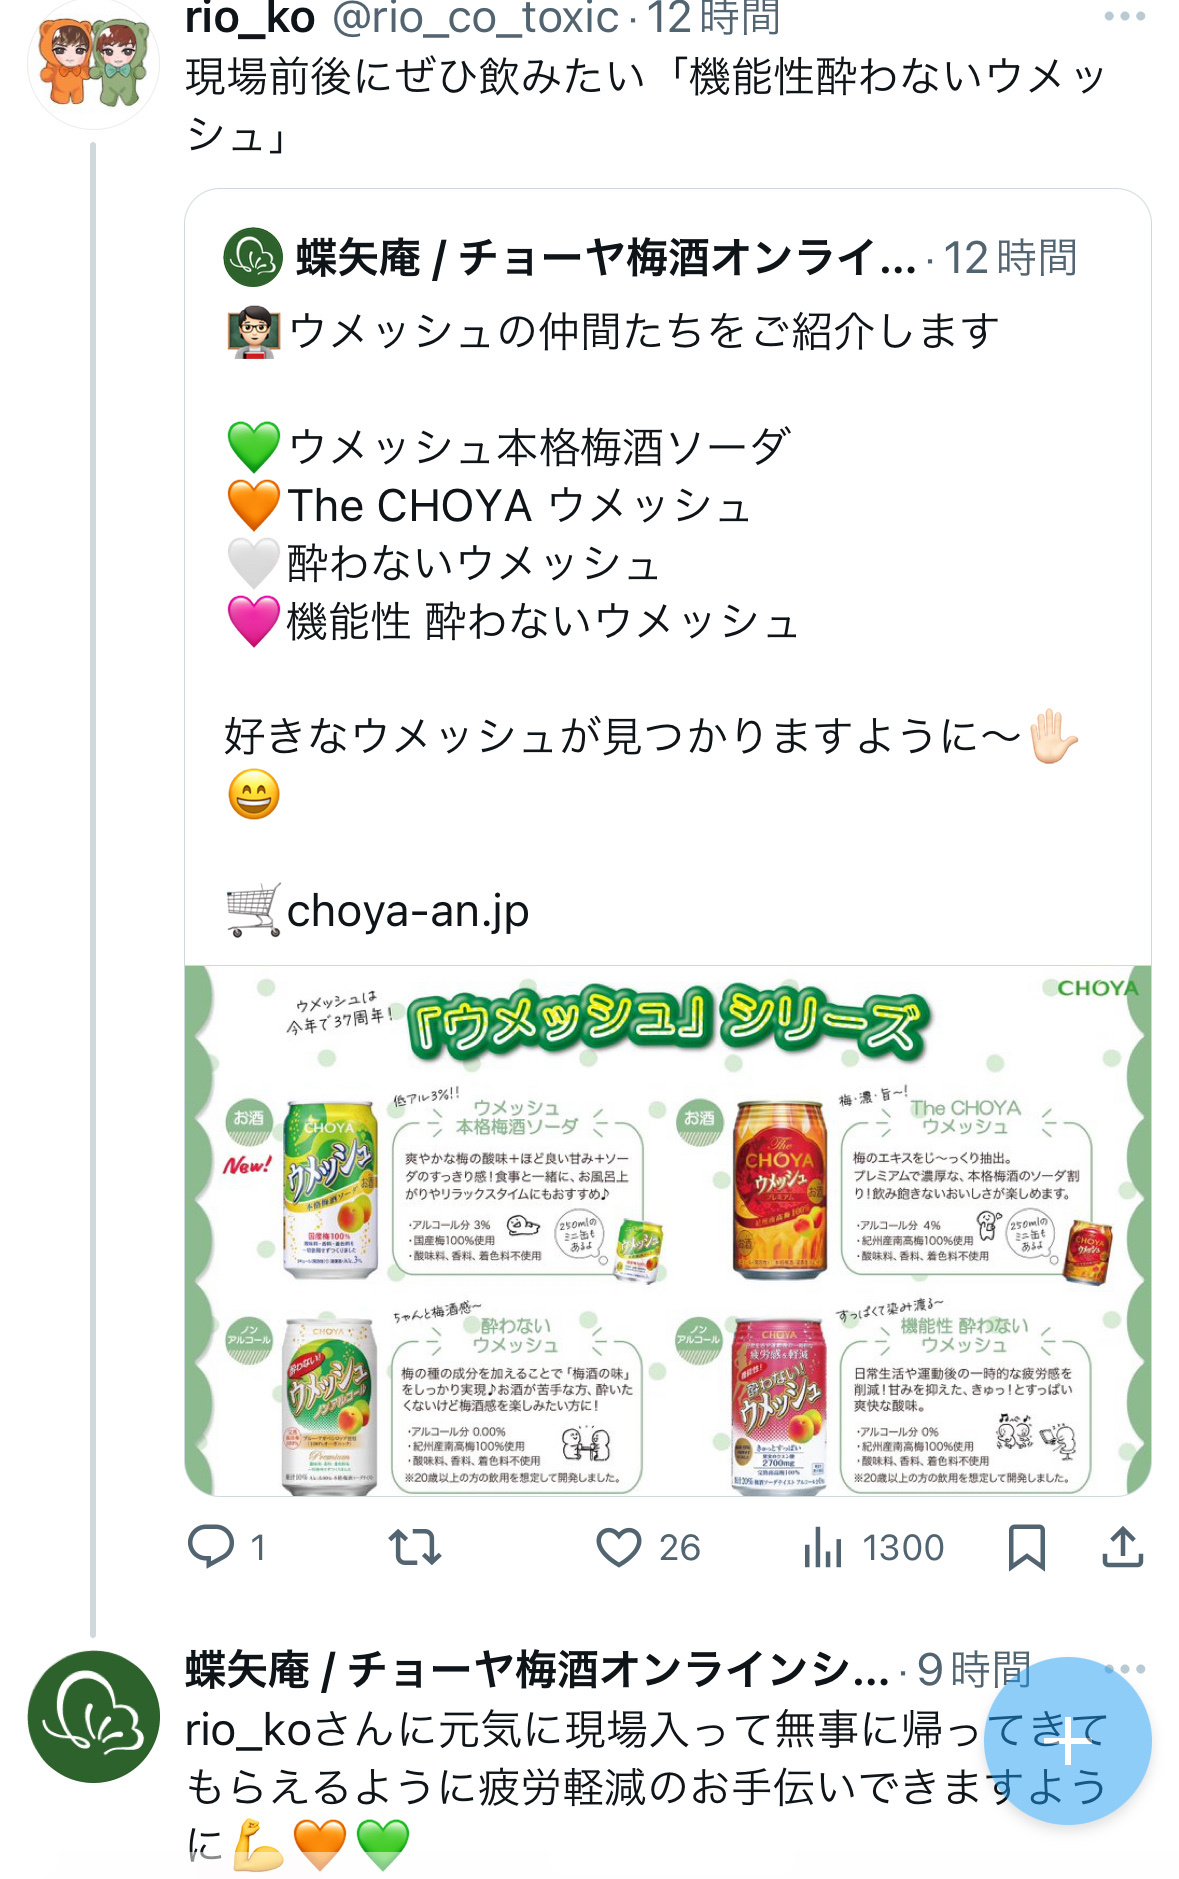The image size is (1179, 1879).
Task: Open rio_ko's bear avatar profile picture
Action: tap(93, 63)
